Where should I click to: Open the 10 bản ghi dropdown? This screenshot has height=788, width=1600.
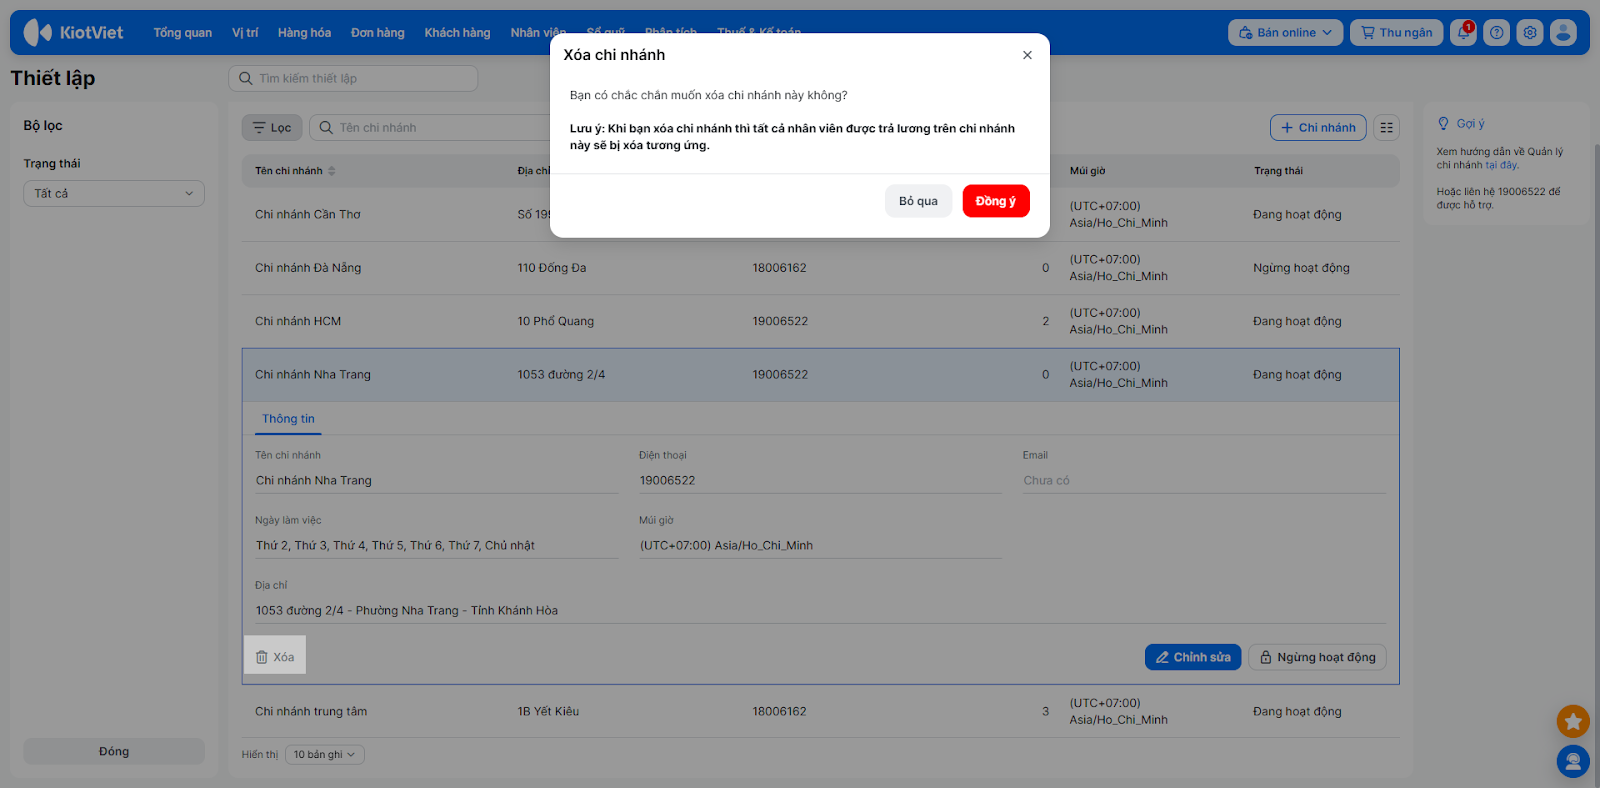(x=324, y=755)
